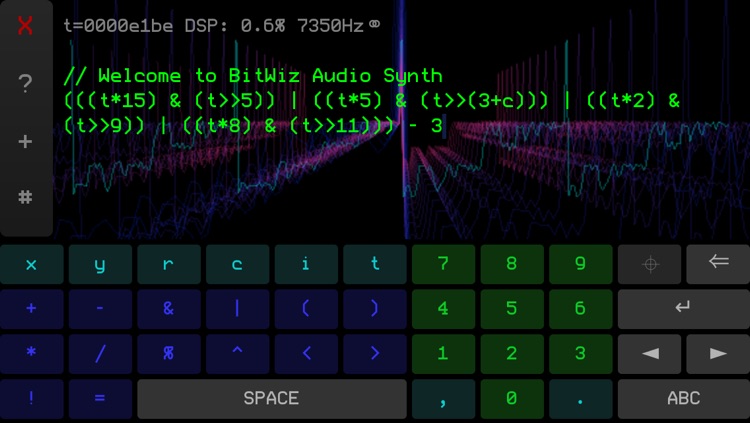The height and width of the screenshot is (423, 750).
Task: Tap the greater-than key
Action: point(375,354)
